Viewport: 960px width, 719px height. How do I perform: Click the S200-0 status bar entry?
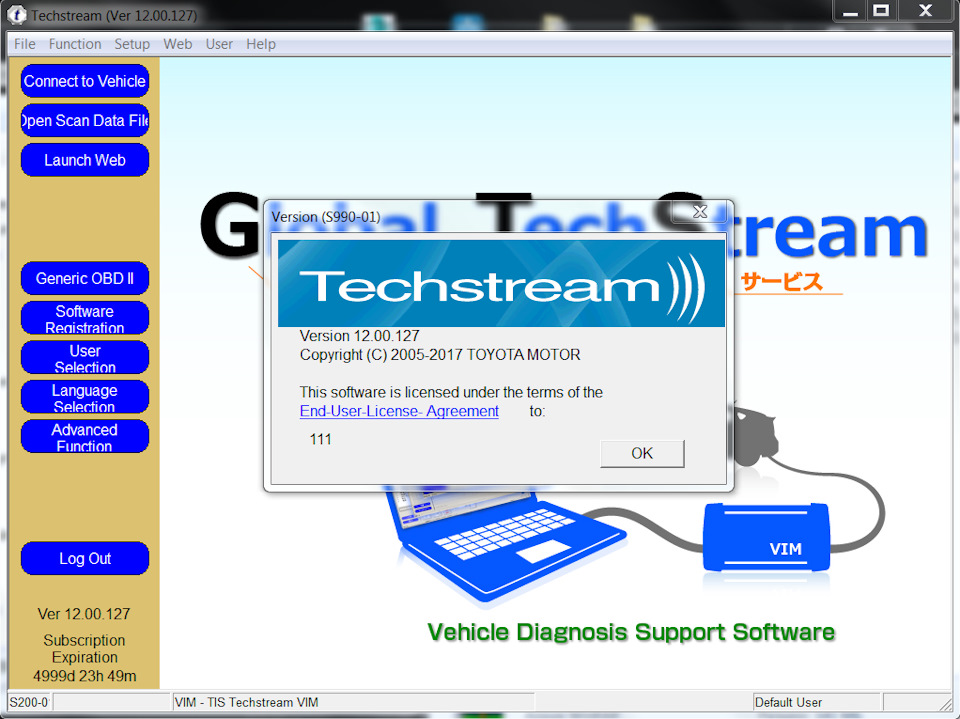29,702
